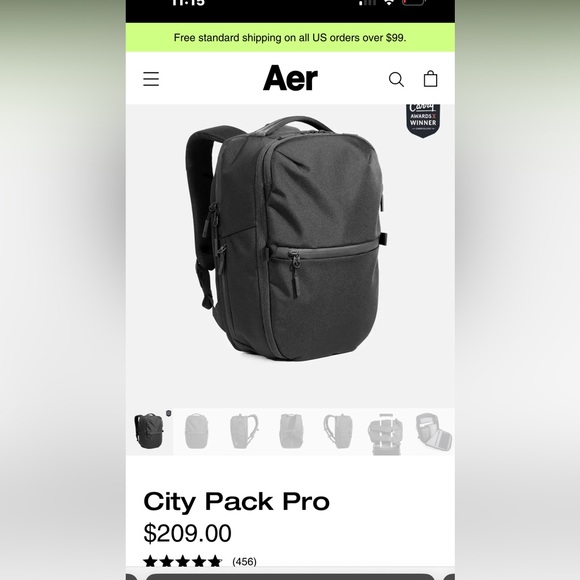Screen dimensions: 580x580
Task: Click the City Pack Pro title
Action: 236,502
